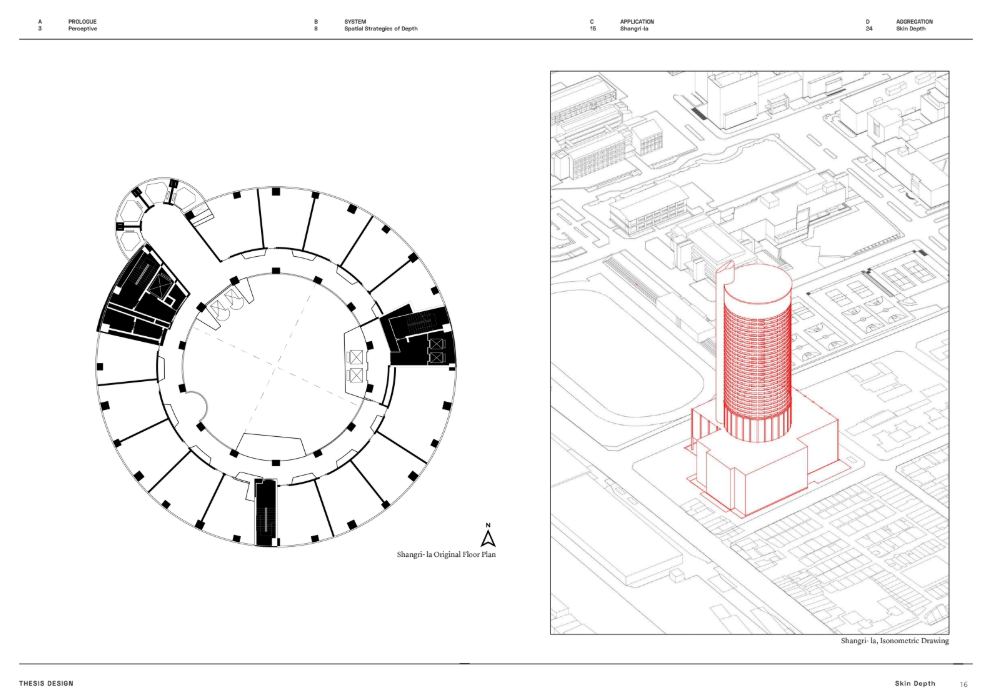Screen dimensions: 994x700
Task: Open the SYSTEM section heading
Action: point(355,21)
